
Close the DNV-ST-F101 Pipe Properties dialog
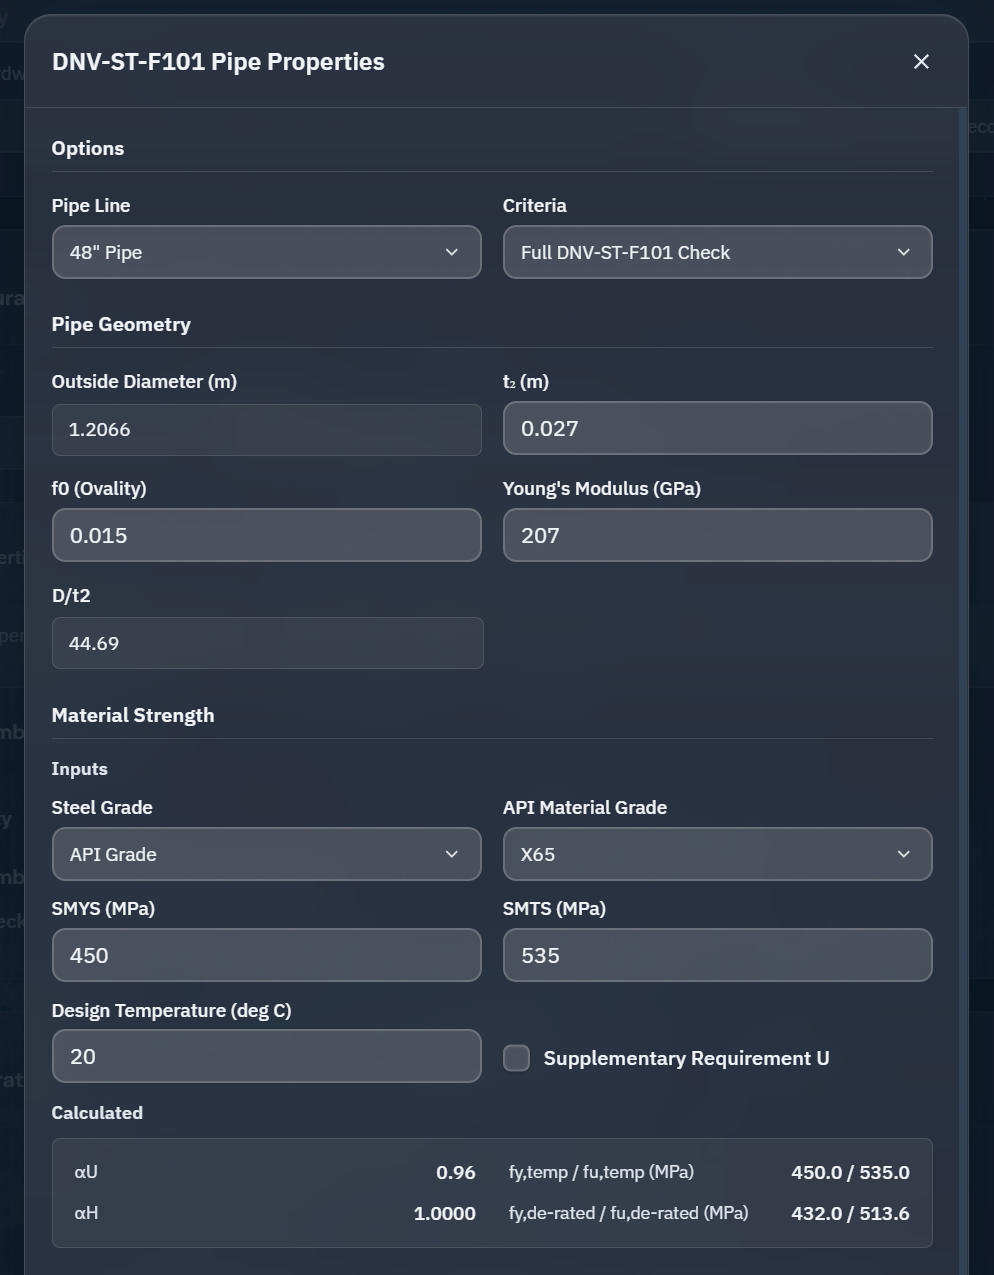[x=921, y=62]
